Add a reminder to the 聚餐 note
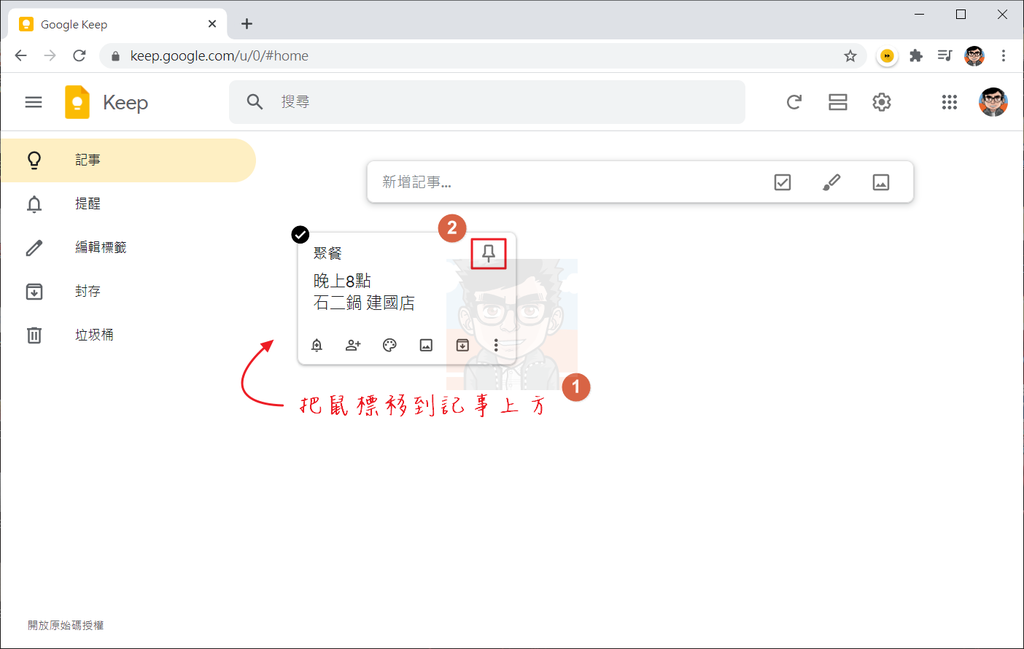 point(317,345)
